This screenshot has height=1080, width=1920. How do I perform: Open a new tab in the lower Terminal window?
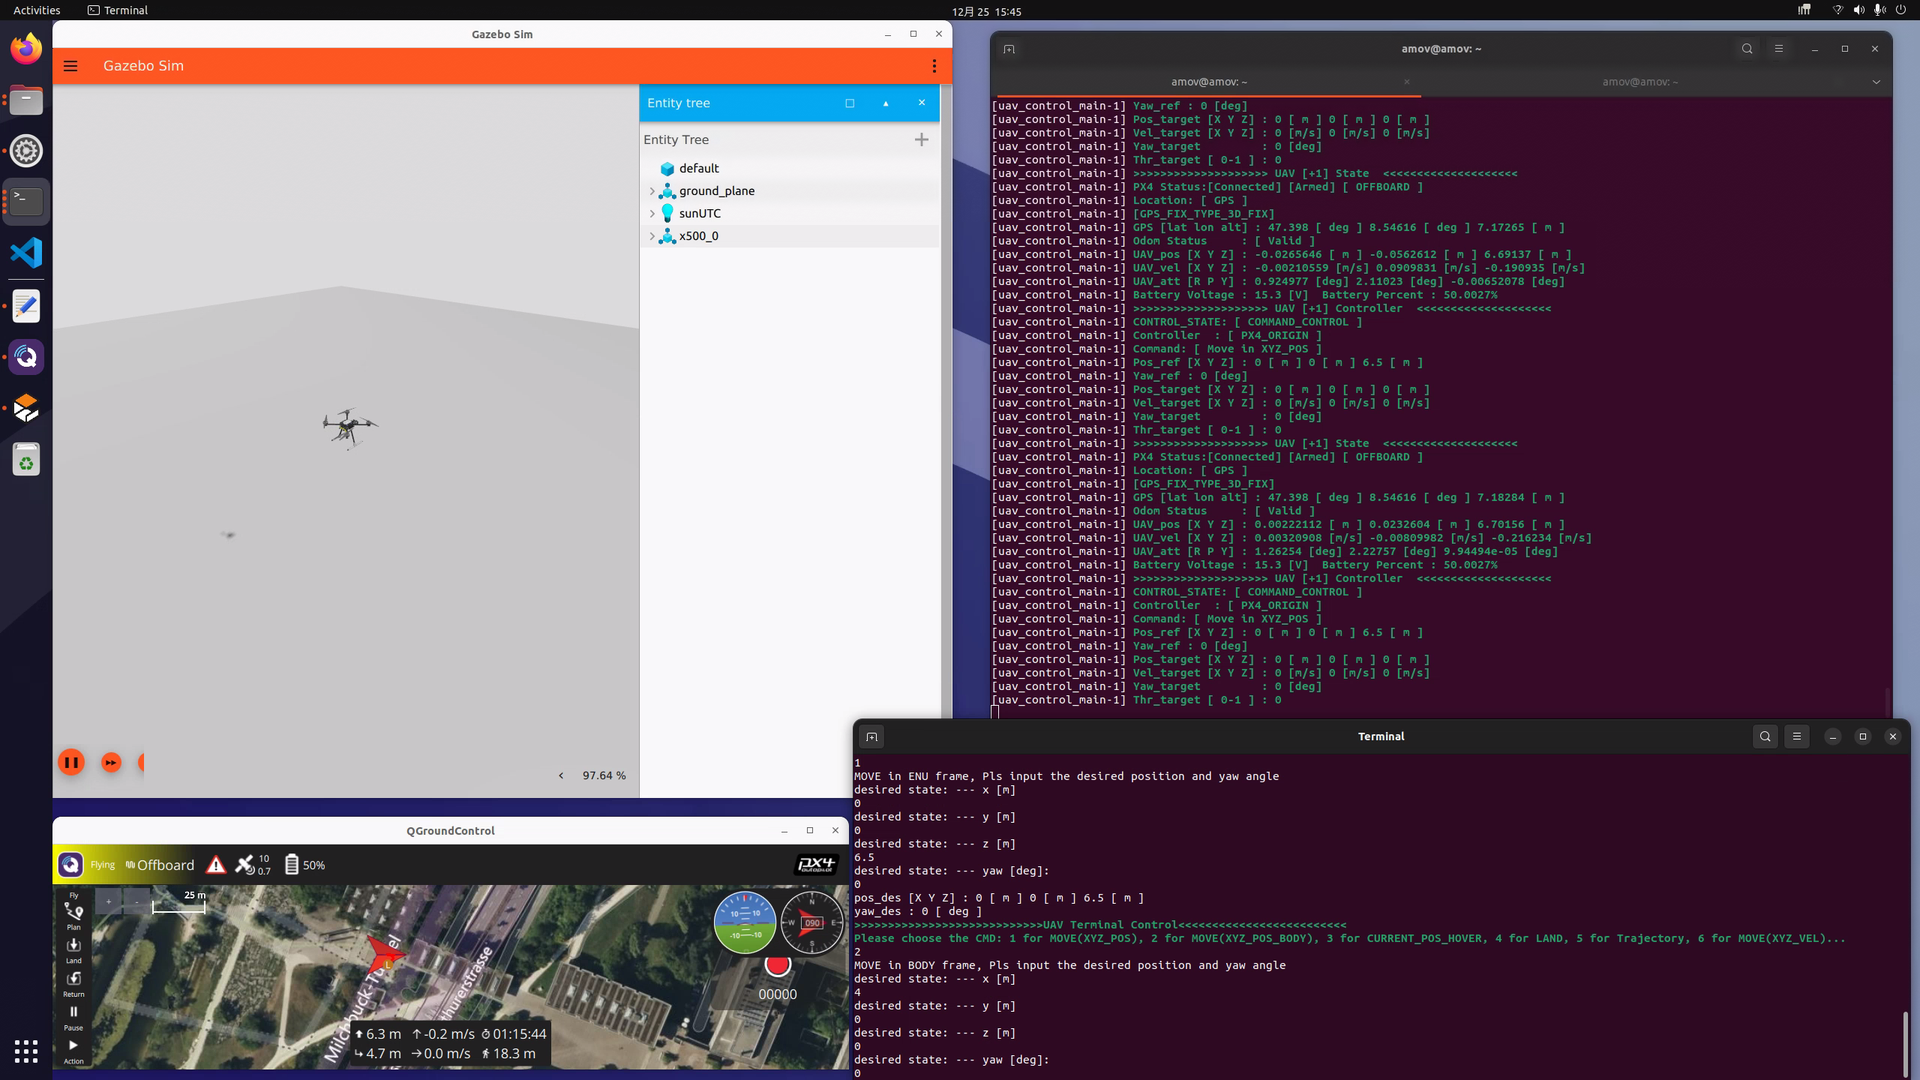(872, 737)
